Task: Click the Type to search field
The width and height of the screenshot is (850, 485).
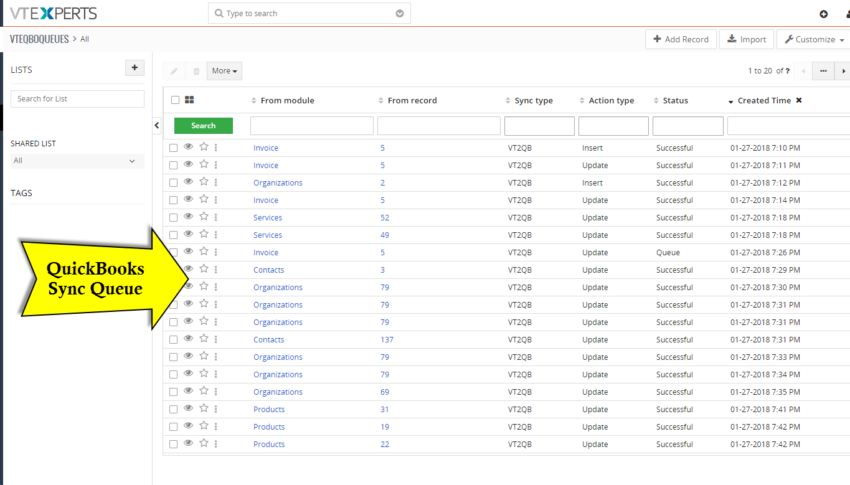Action: pyautogui.click(x=309, y=13)
